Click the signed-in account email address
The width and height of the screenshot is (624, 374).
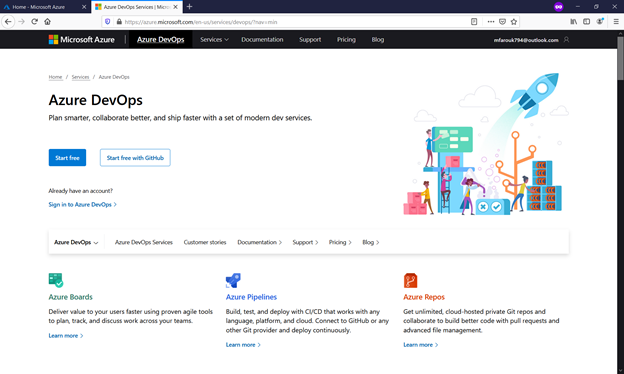click(x=526, y=40)
